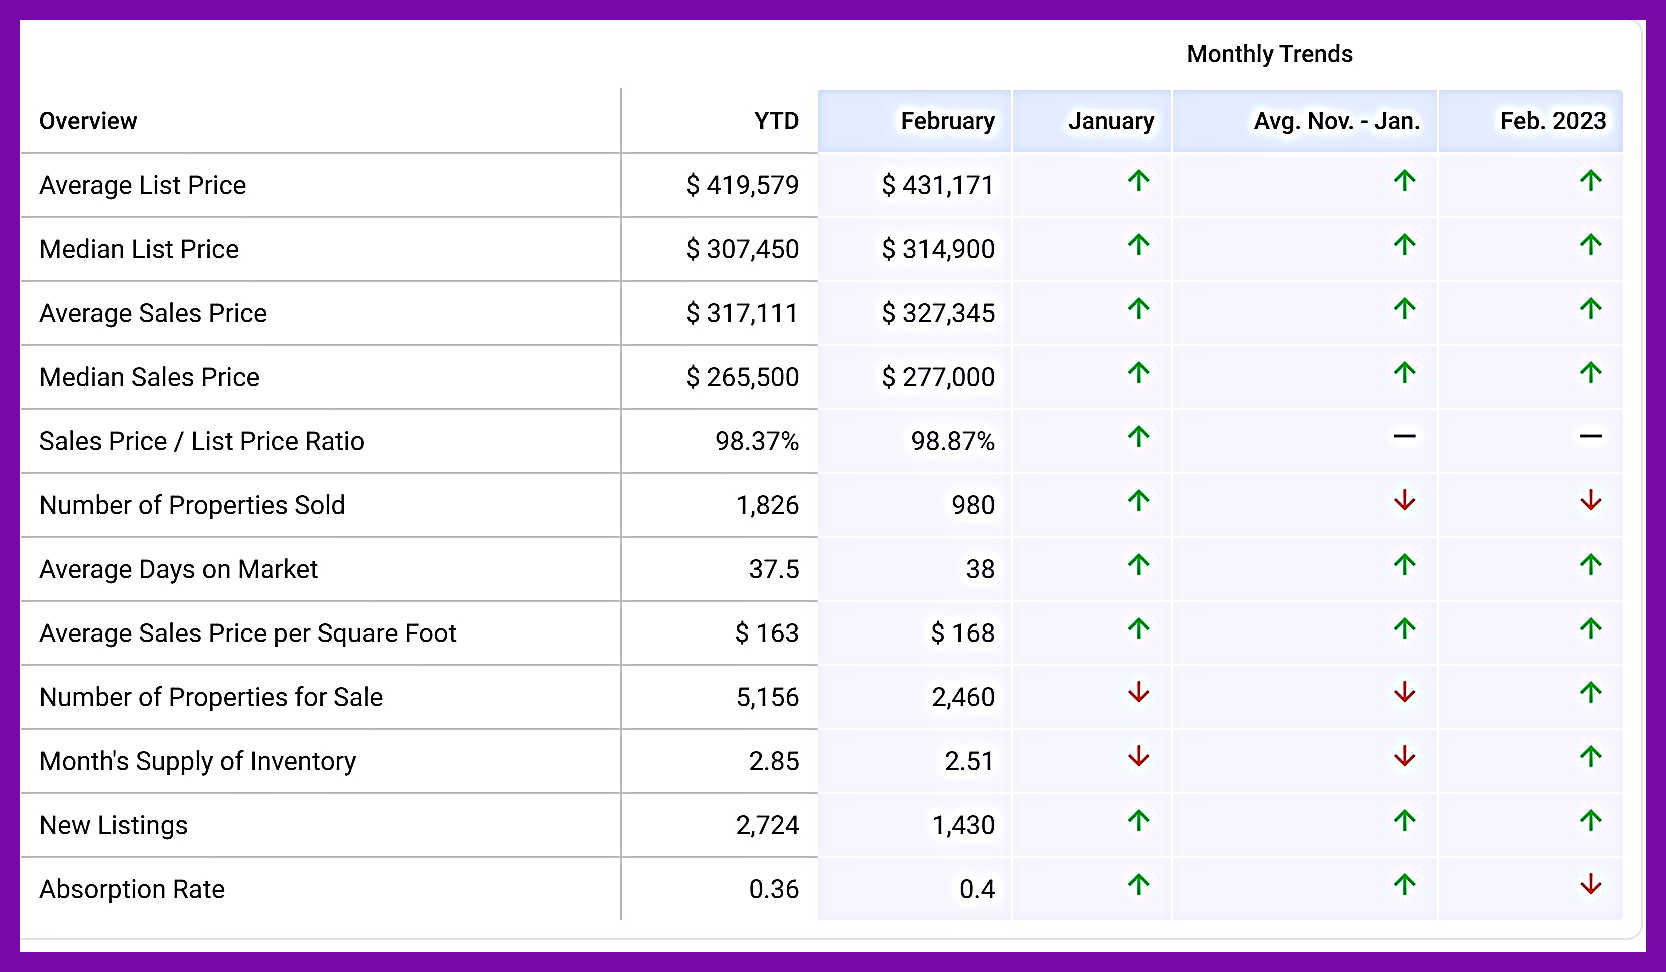The image size is (1666, 972).
Task: Click the green up arrow for Average Days on Market in Feb. 2023
Action: tap(1590, 565)
